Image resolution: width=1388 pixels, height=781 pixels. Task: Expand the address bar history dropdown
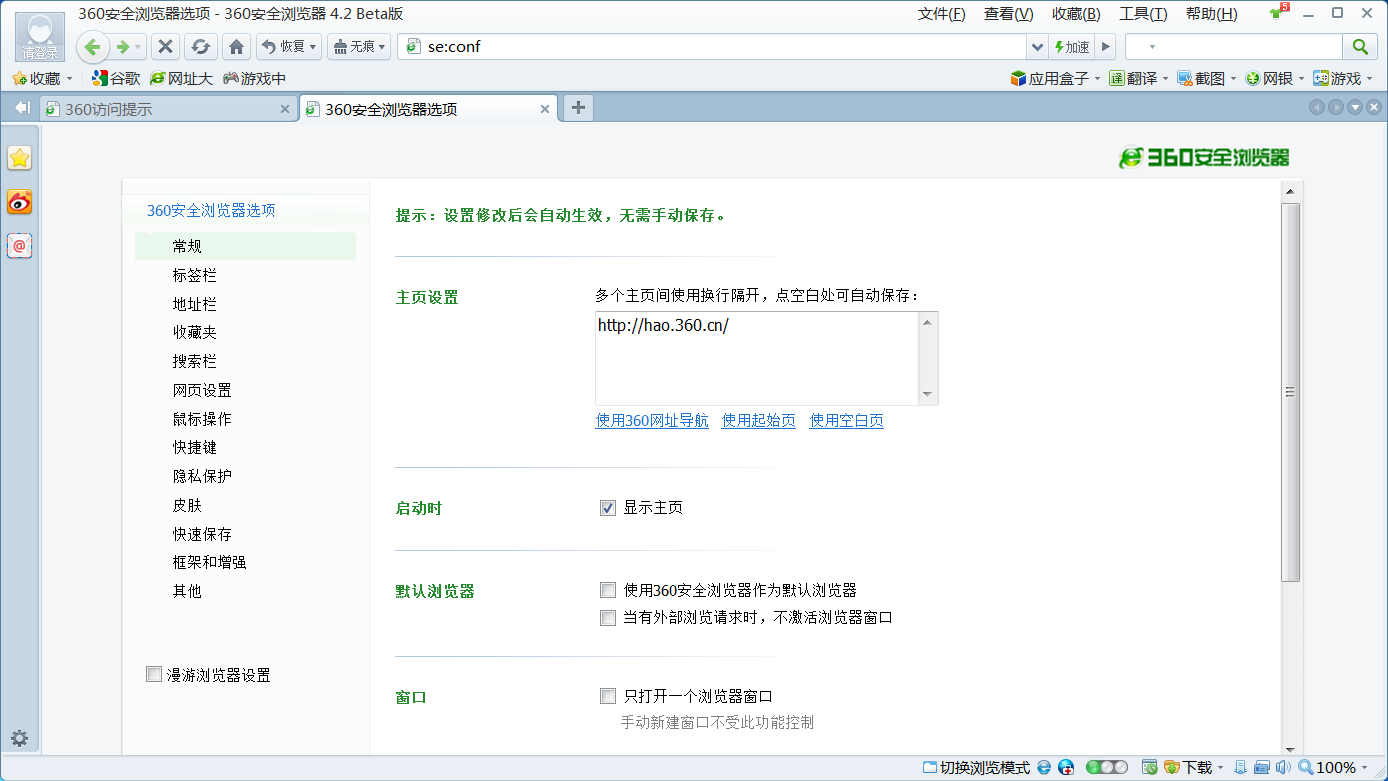(x=1037, y=47)
